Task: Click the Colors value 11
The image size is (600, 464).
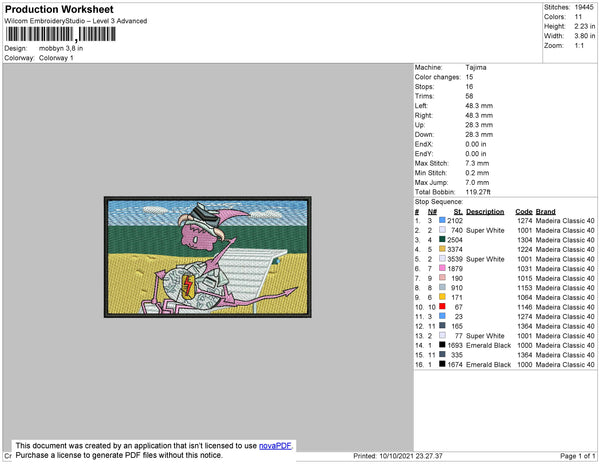Action: (x=578, y=17)
